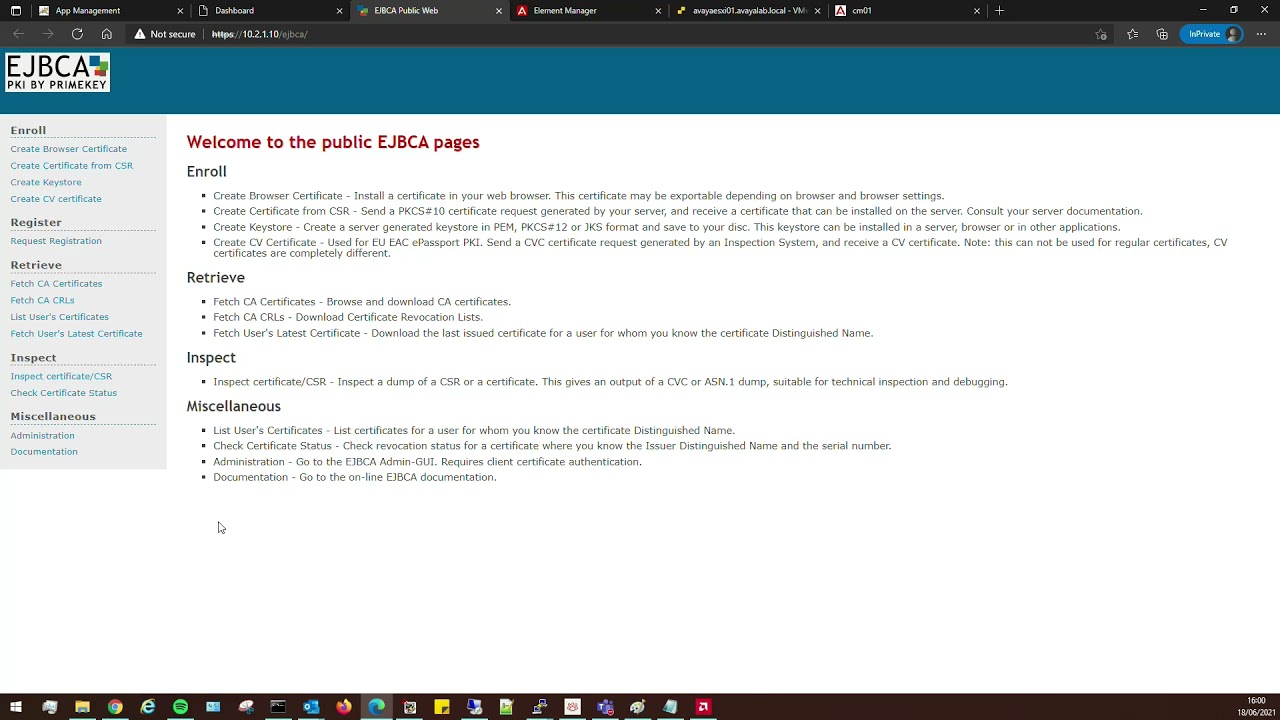Click the InPrivate profile badge

(1213, 34)
